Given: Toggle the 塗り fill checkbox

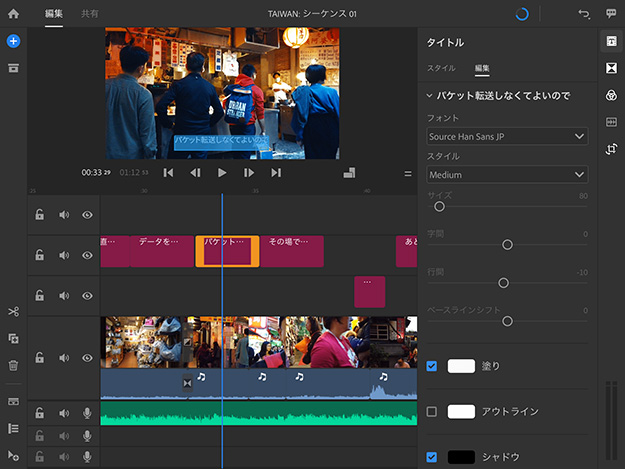Looking at the screenshot, I should click(x=432, y=366).
